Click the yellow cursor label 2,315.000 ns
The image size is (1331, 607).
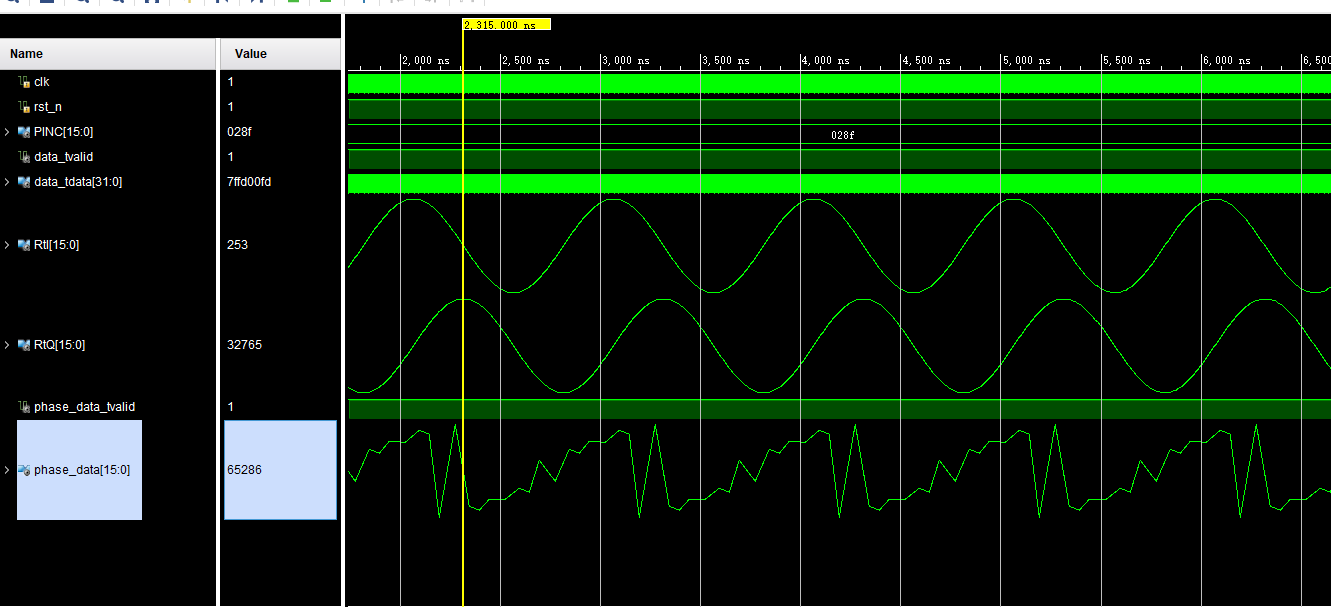point(506,24)
